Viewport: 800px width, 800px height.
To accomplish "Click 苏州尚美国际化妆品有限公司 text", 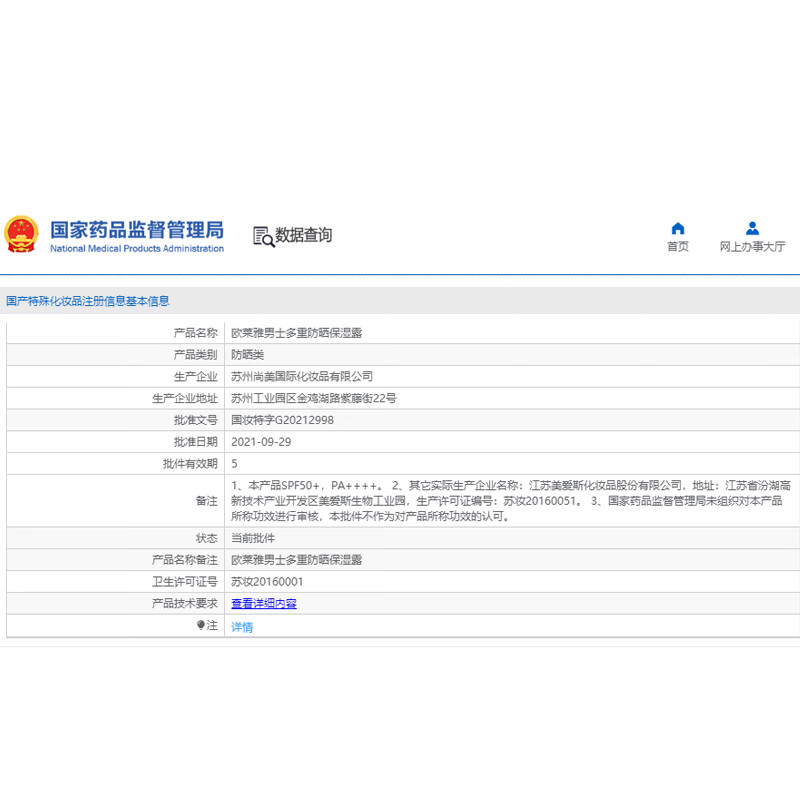I will tap(302, 377).
